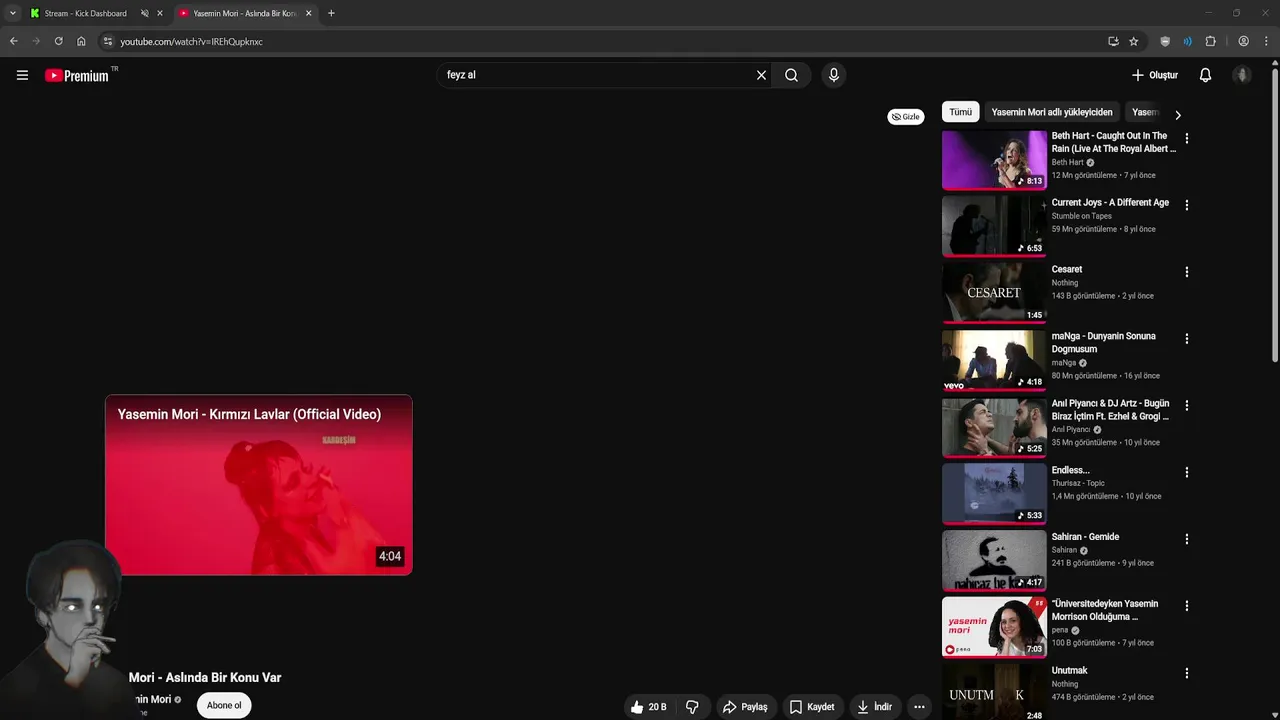Bookmark this page with star
The width and height of the screenshot is (1280, 720).
point(1133,41)
